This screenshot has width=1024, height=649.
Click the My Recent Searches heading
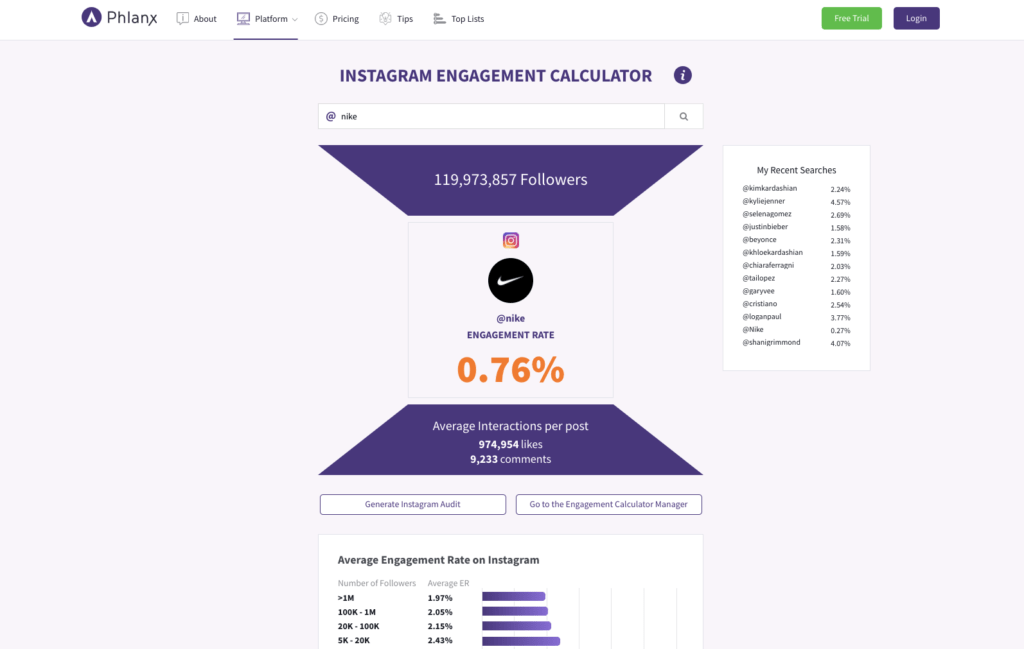click(x=796, y=170)
